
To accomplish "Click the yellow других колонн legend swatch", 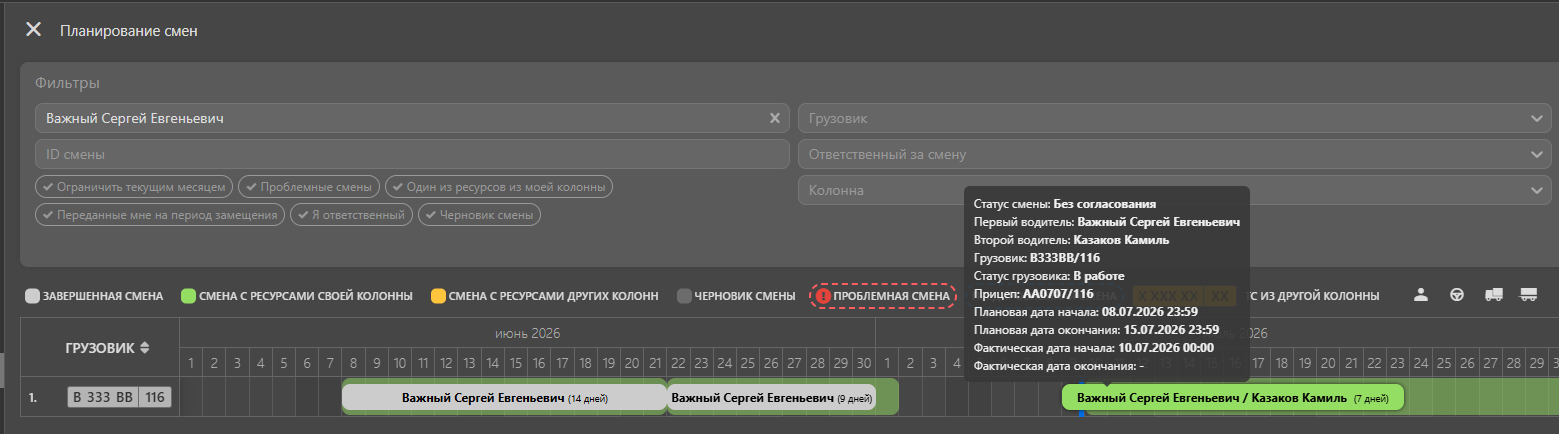I will coord(437,296).
